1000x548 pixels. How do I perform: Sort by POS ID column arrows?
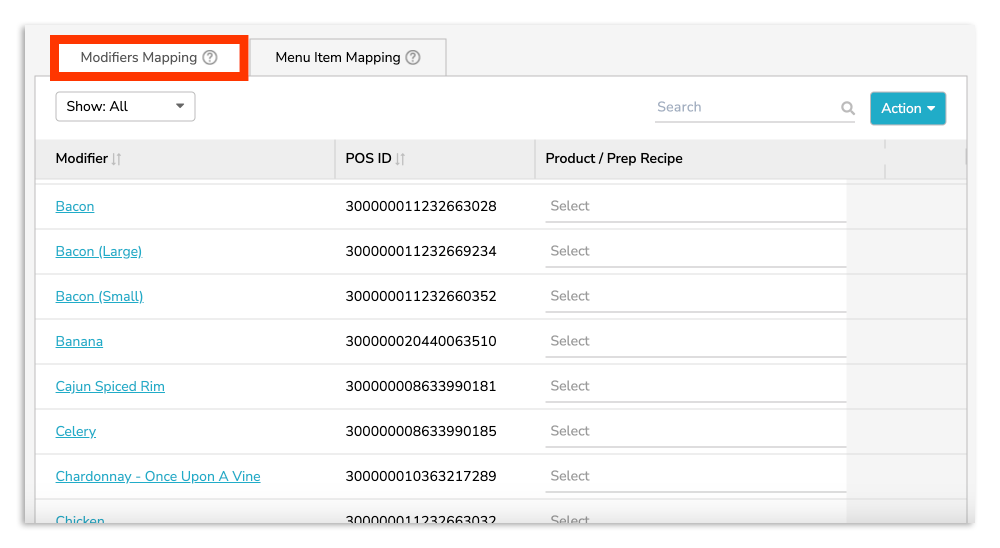click(x=401, y=159)
